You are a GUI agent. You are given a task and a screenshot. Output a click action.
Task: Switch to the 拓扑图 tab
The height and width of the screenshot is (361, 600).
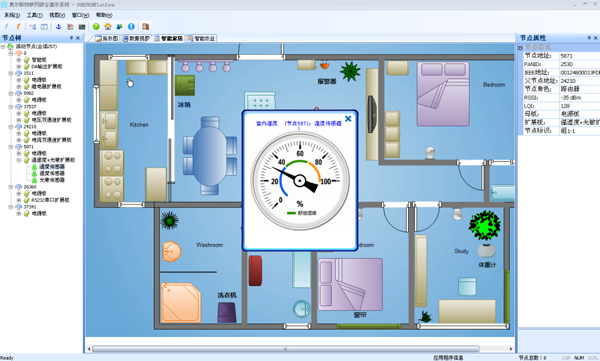tap(107, 38)
